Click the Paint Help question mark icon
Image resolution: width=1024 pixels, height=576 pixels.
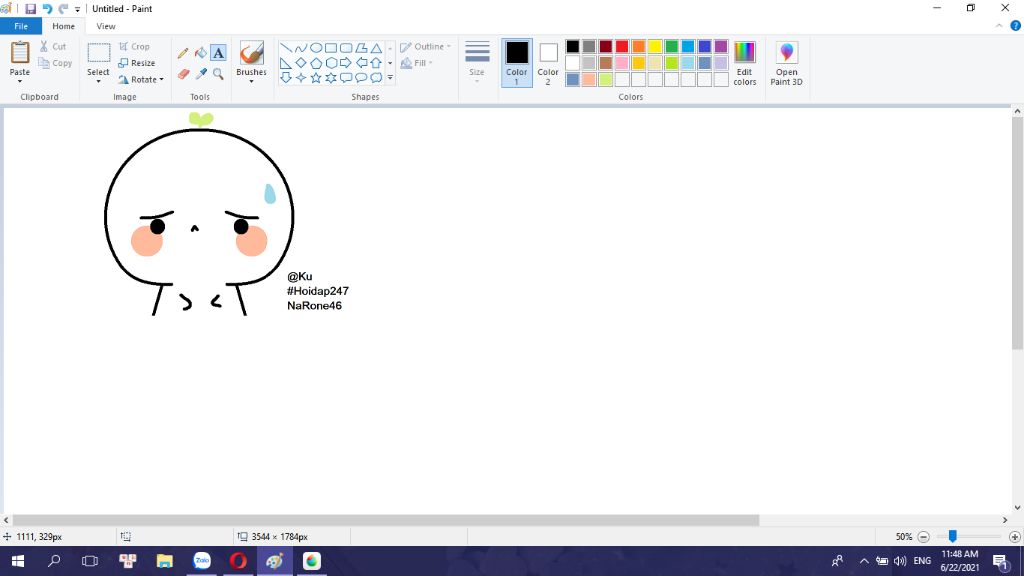1016,26
